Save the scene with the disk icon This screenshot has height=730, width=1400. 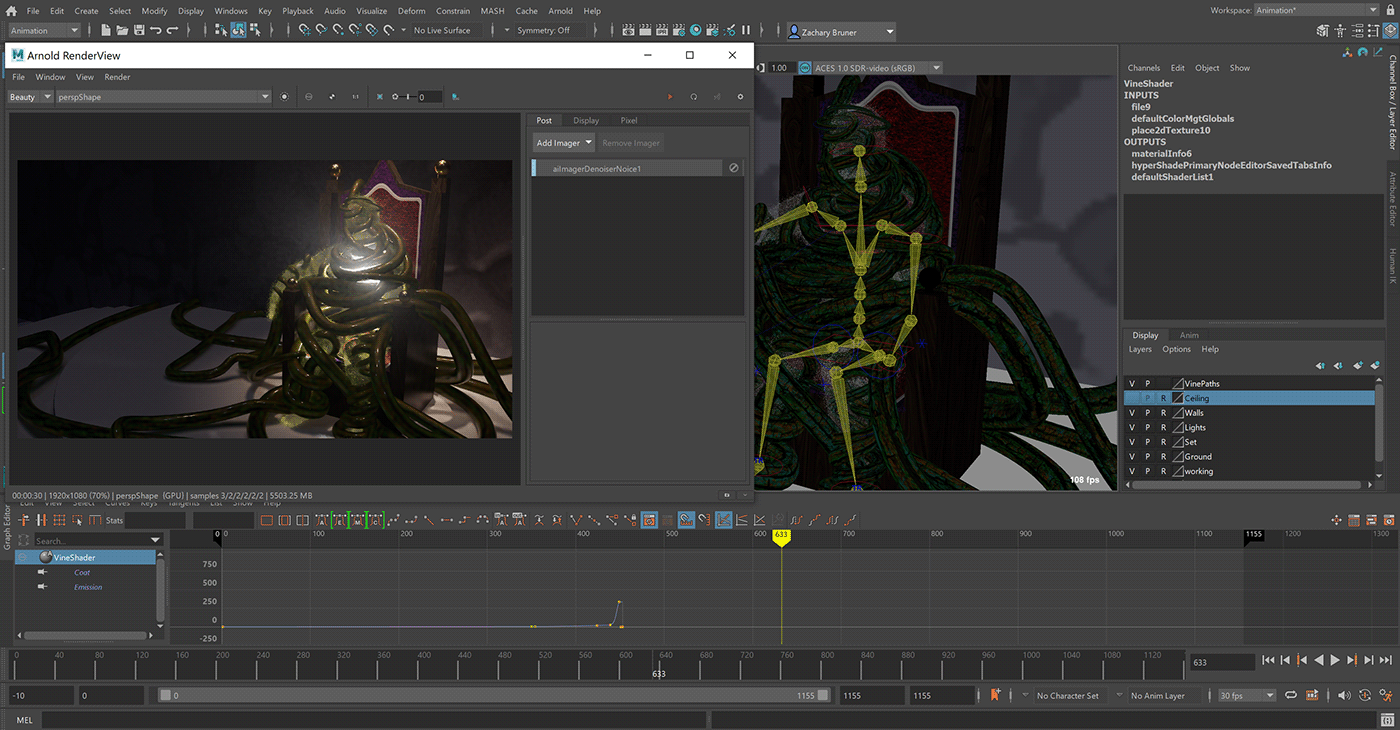(x=139, y=30)
